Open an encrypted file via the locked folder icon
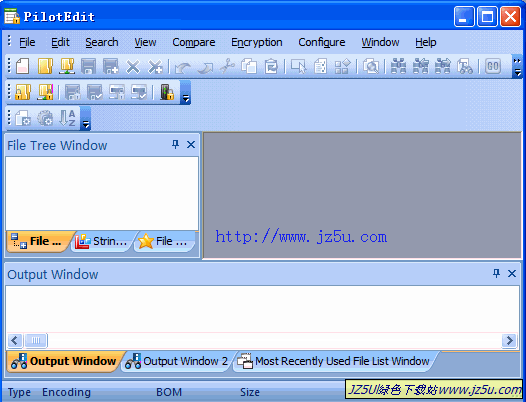 [x=23, y=92]
